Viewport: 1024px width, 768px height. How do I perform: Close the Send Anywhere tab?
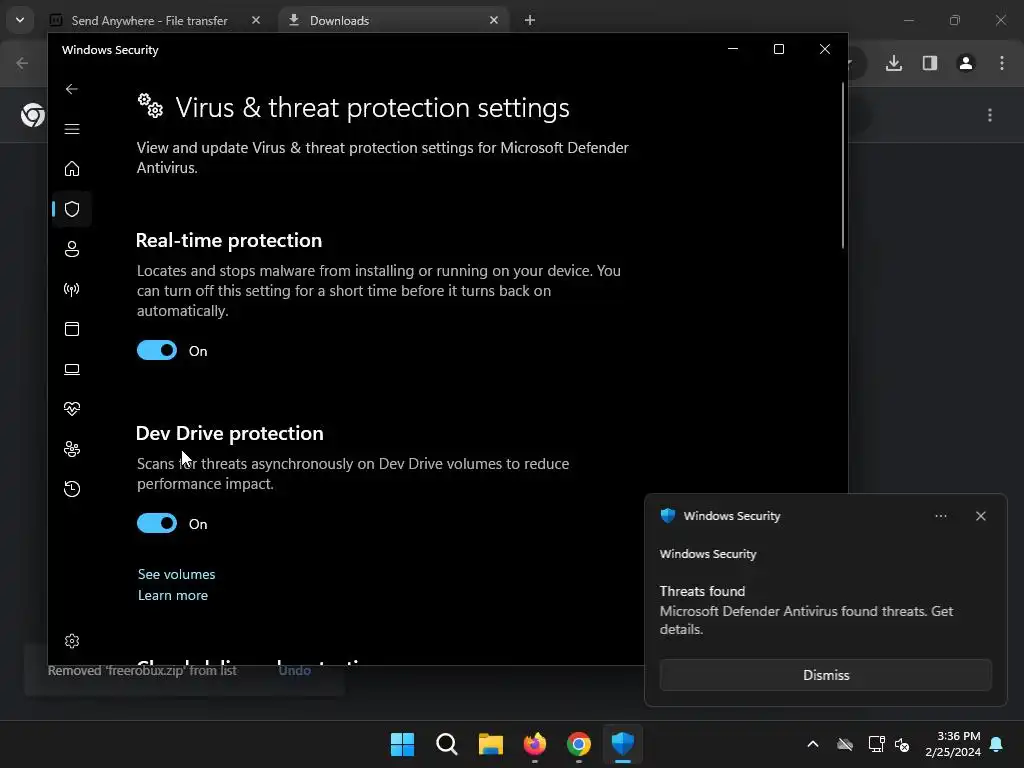[256, 20]
